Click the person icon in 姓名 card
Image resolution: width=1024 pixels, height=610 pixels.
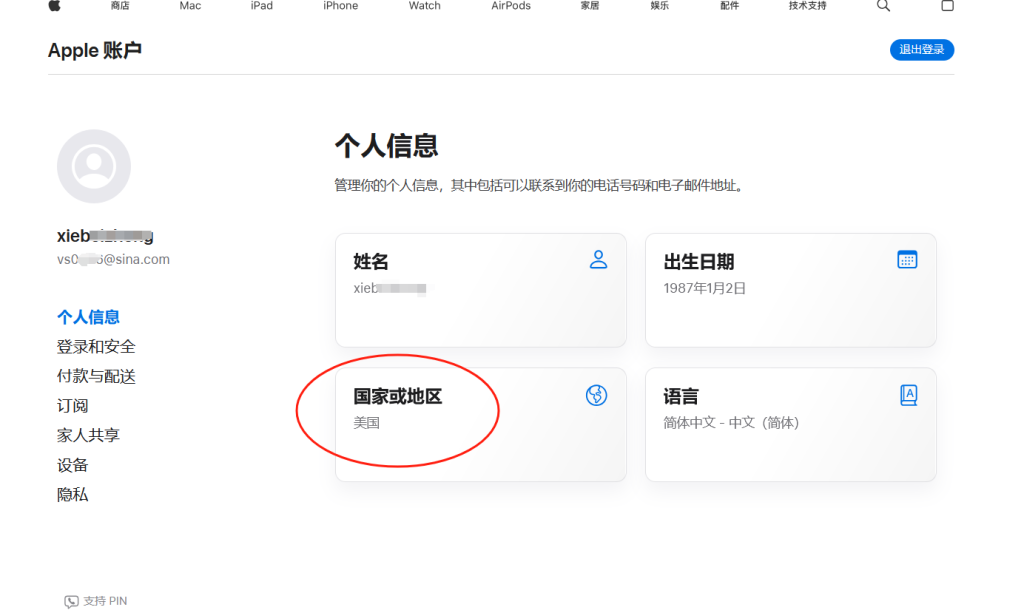click(x=598, y=260)
